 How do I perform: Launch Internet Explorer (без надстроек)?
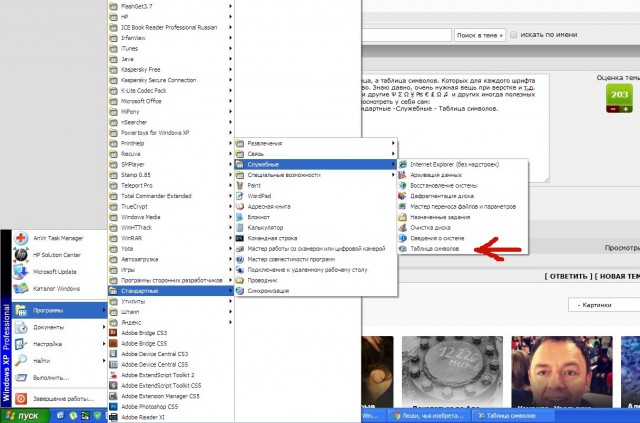click(x=454, y=165)
